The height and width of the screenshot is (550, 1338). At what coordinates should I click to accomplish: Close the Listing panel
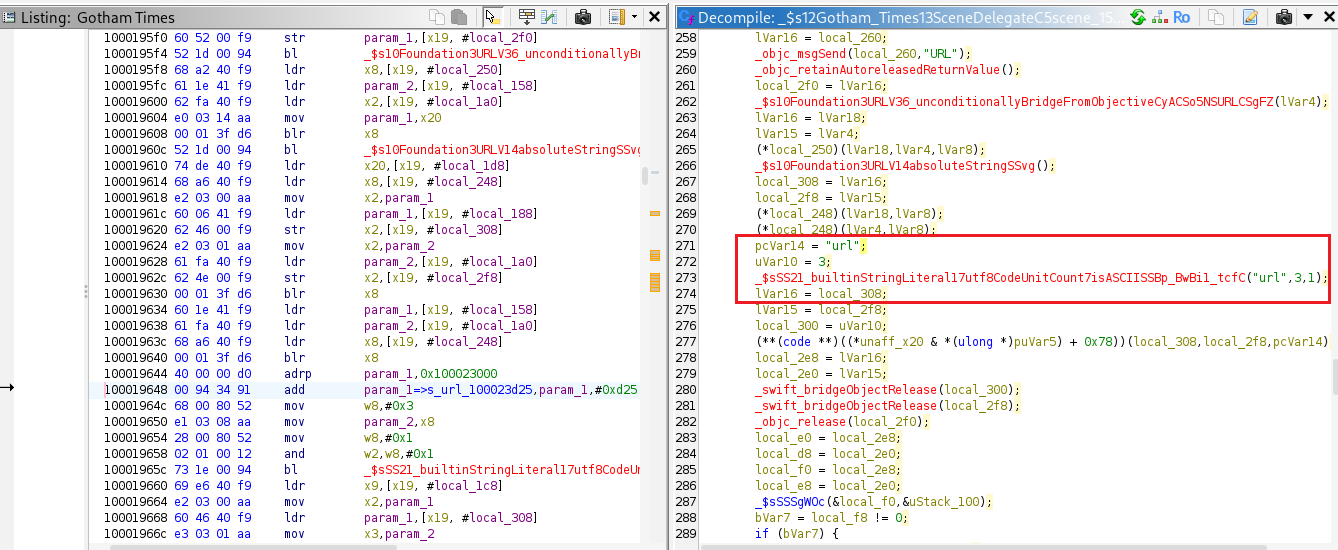point(654,17)
